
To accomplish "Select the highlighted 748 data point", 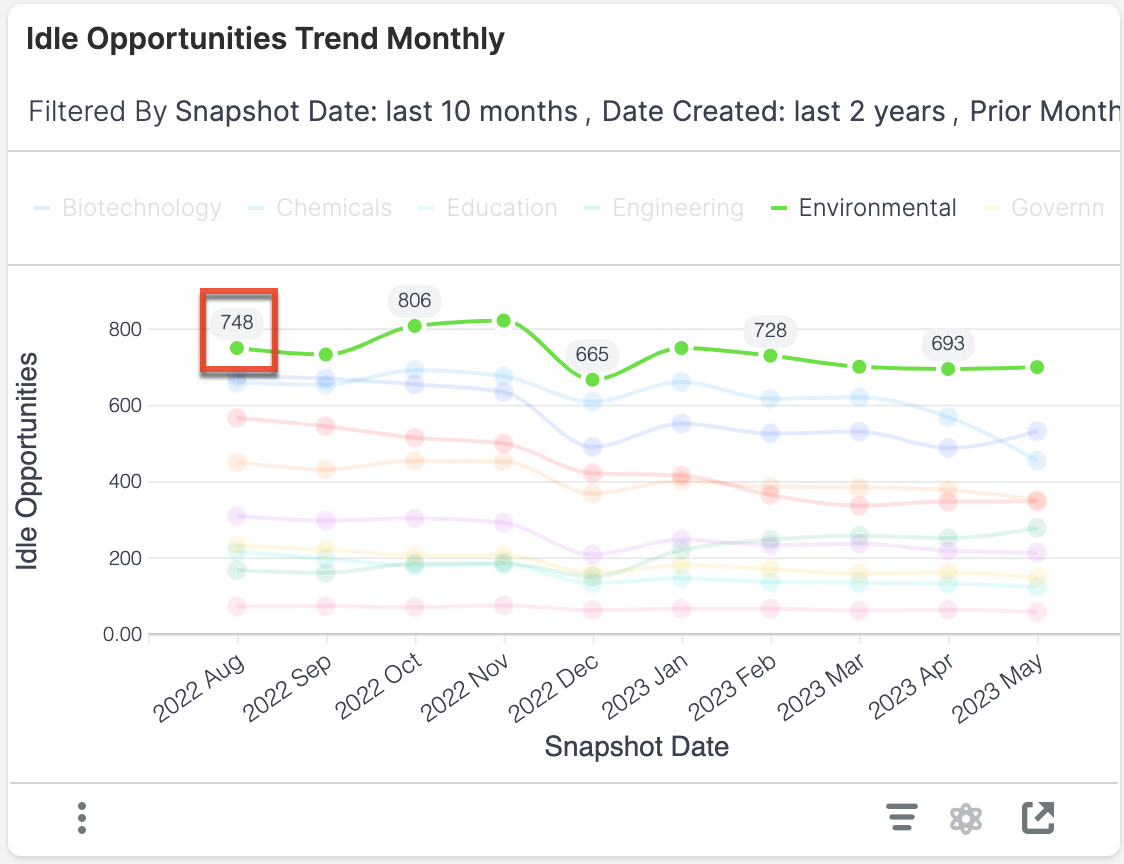I will (239, 347).
